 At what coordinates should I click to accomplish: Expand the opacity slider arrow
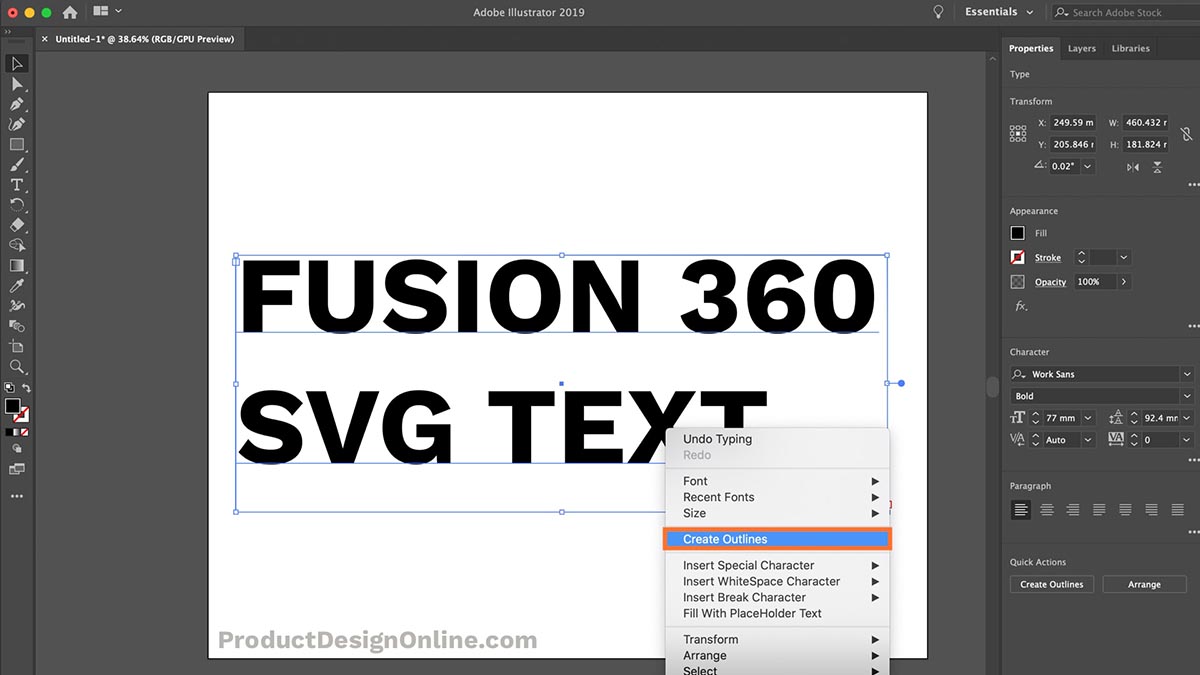[x=1124, y=282]
